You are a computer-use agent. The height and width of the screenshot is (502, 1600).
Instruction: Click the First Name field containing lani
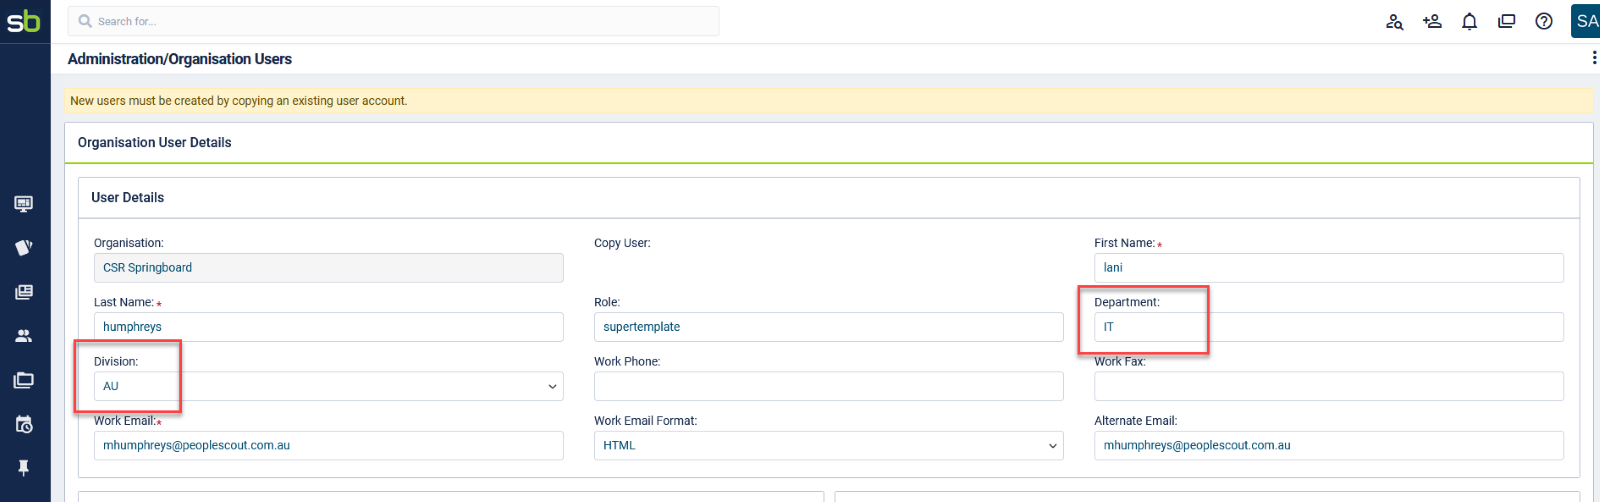click(x=1329, y=268)
